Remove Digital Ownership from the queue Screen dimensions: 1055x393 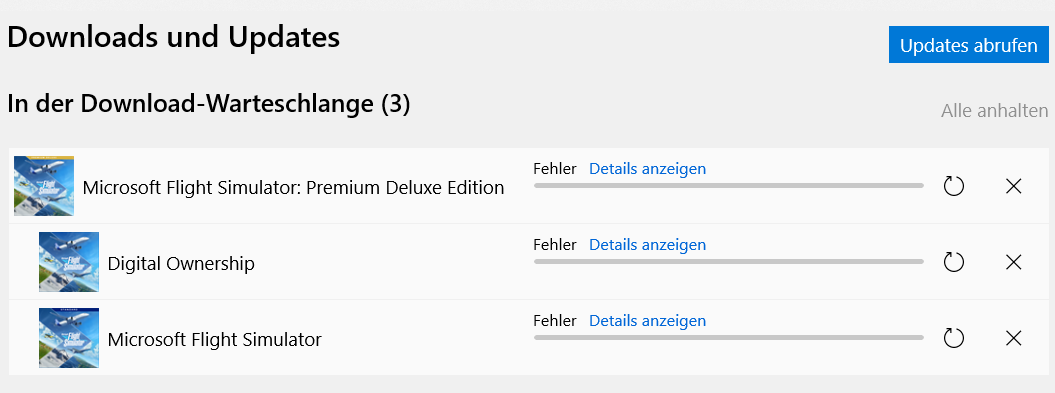[x=1013, y=262]
